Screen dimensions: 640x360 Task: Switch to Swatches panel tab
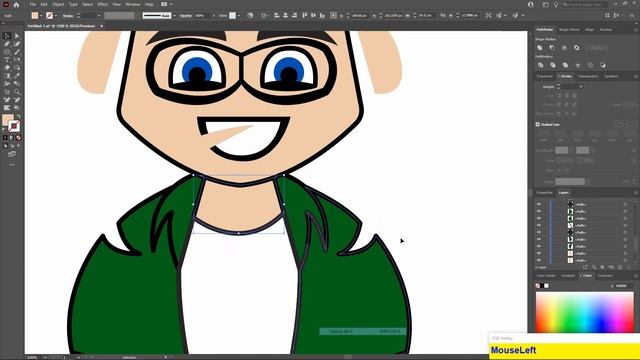click(605, 276)
